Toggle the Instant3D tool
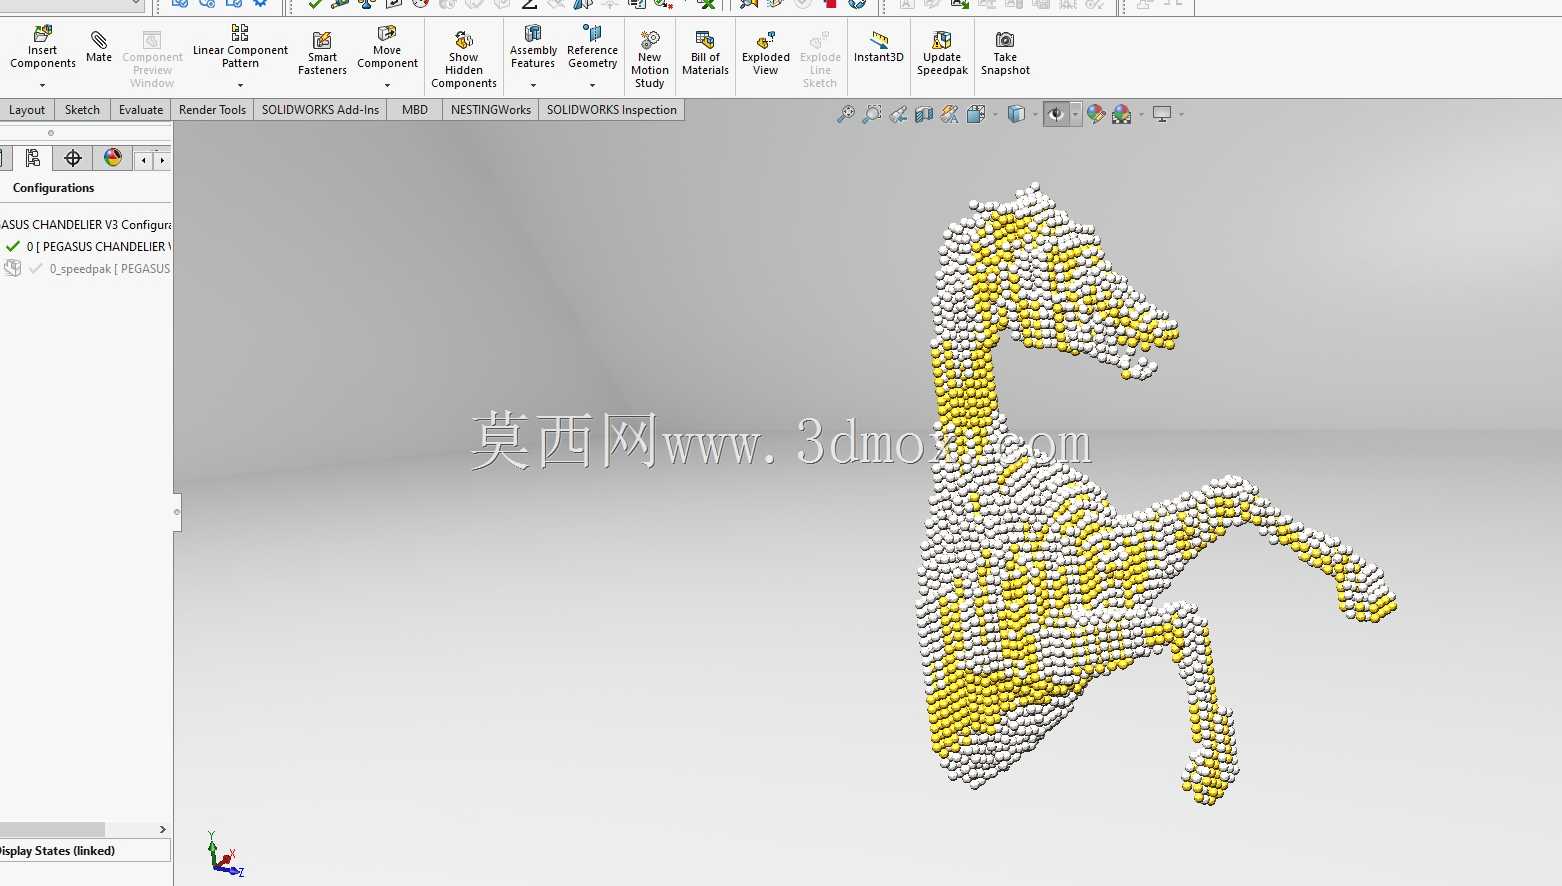This screenshot has height=886, width=1562. pos(879,47)
